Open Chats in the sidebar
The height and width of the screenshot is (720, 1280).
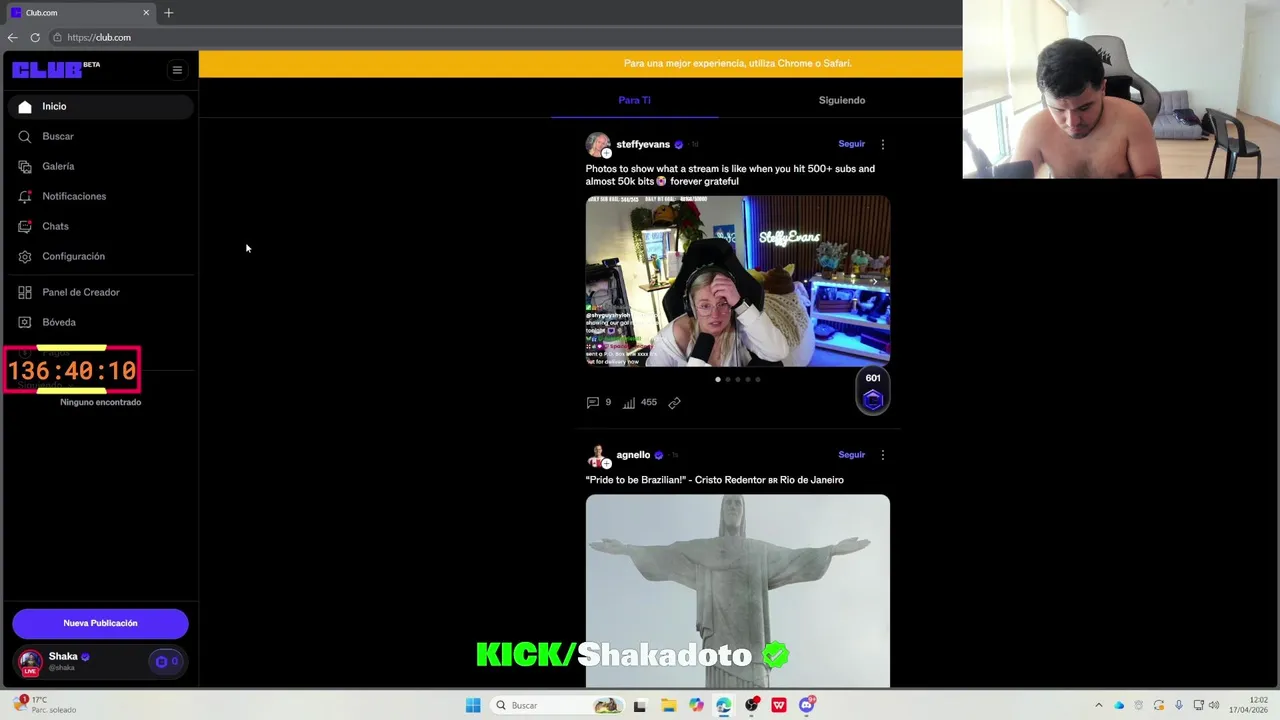coord(100,226)
